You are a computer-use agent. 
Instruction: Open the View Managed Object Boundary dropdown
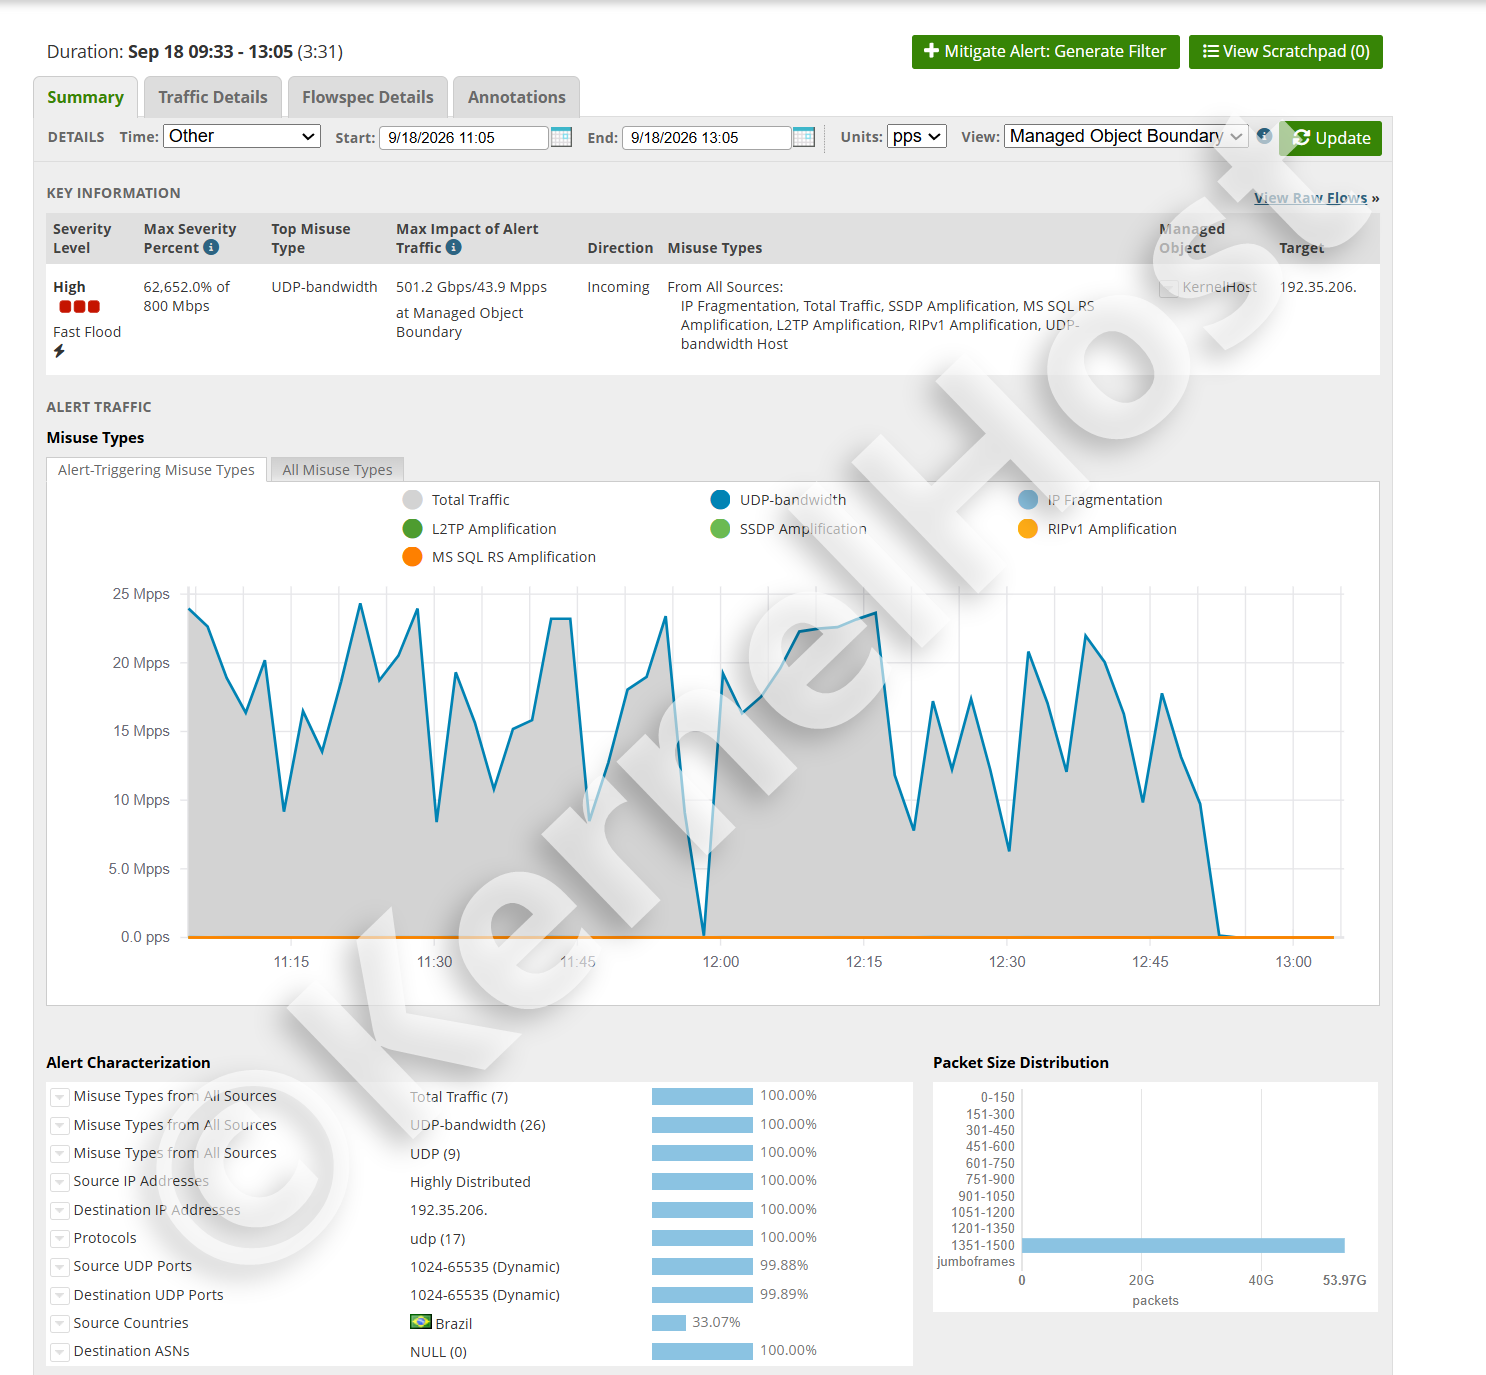click(x=1126, y=136)
